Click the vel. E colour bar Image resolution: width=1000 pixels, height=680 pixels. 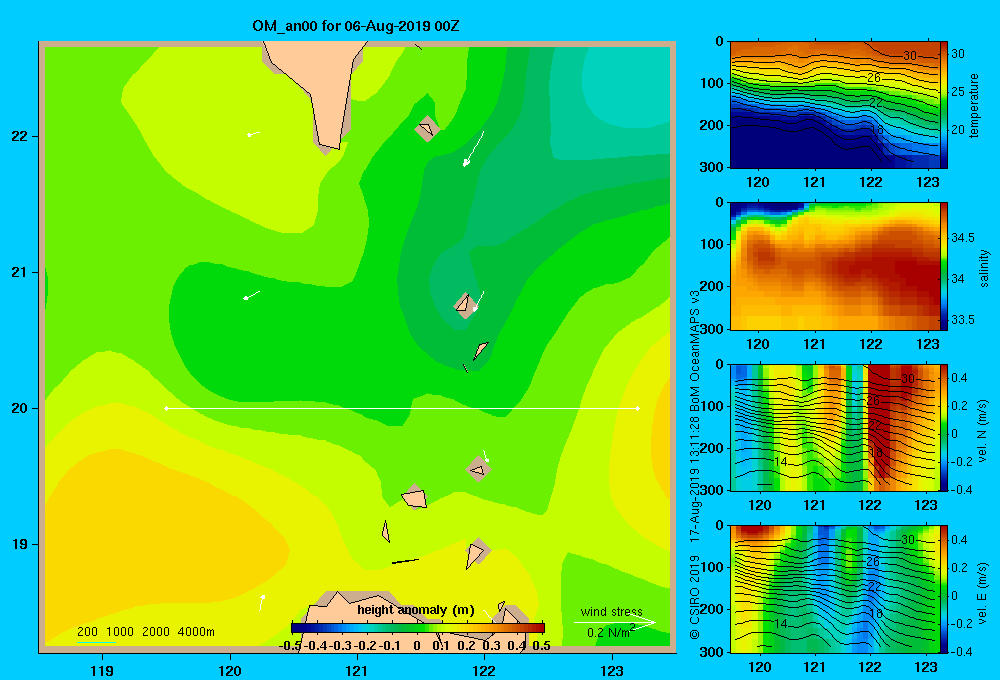945,589
